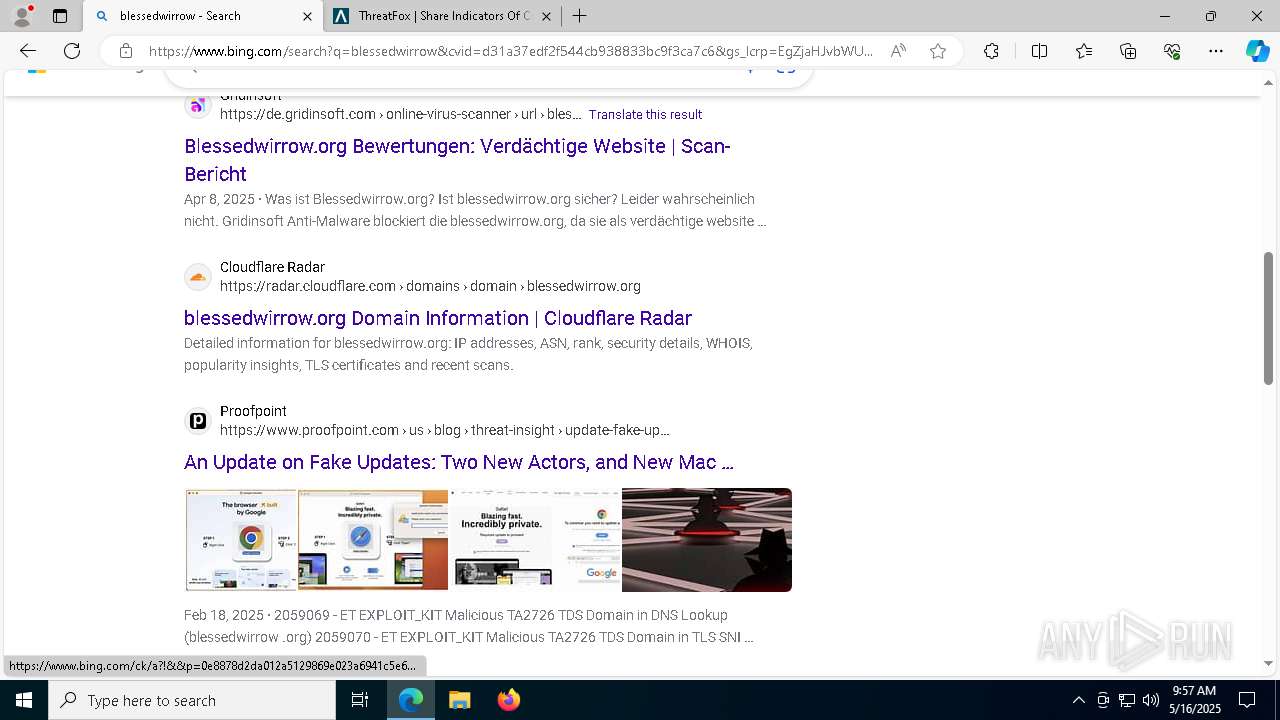
Task: Open the Safari compass update thumbnail
Action: pyautogui.click(x=373, y=540)
